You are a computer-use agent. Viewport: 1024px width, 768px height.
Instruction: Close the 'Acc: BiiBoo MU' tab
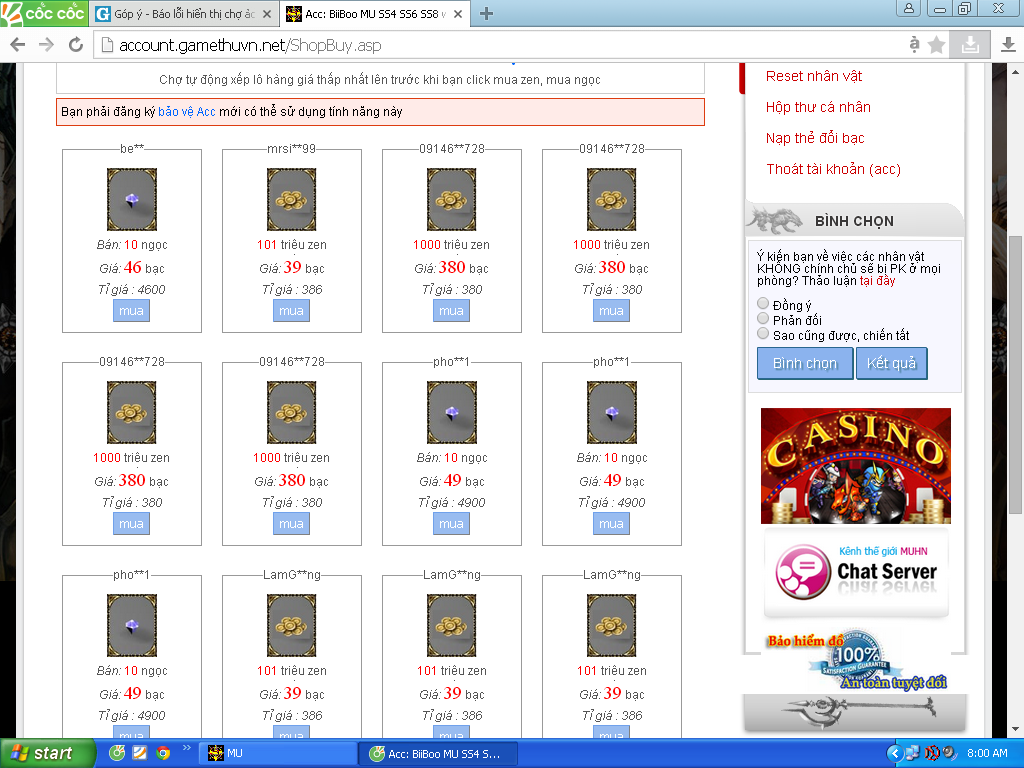458,14
